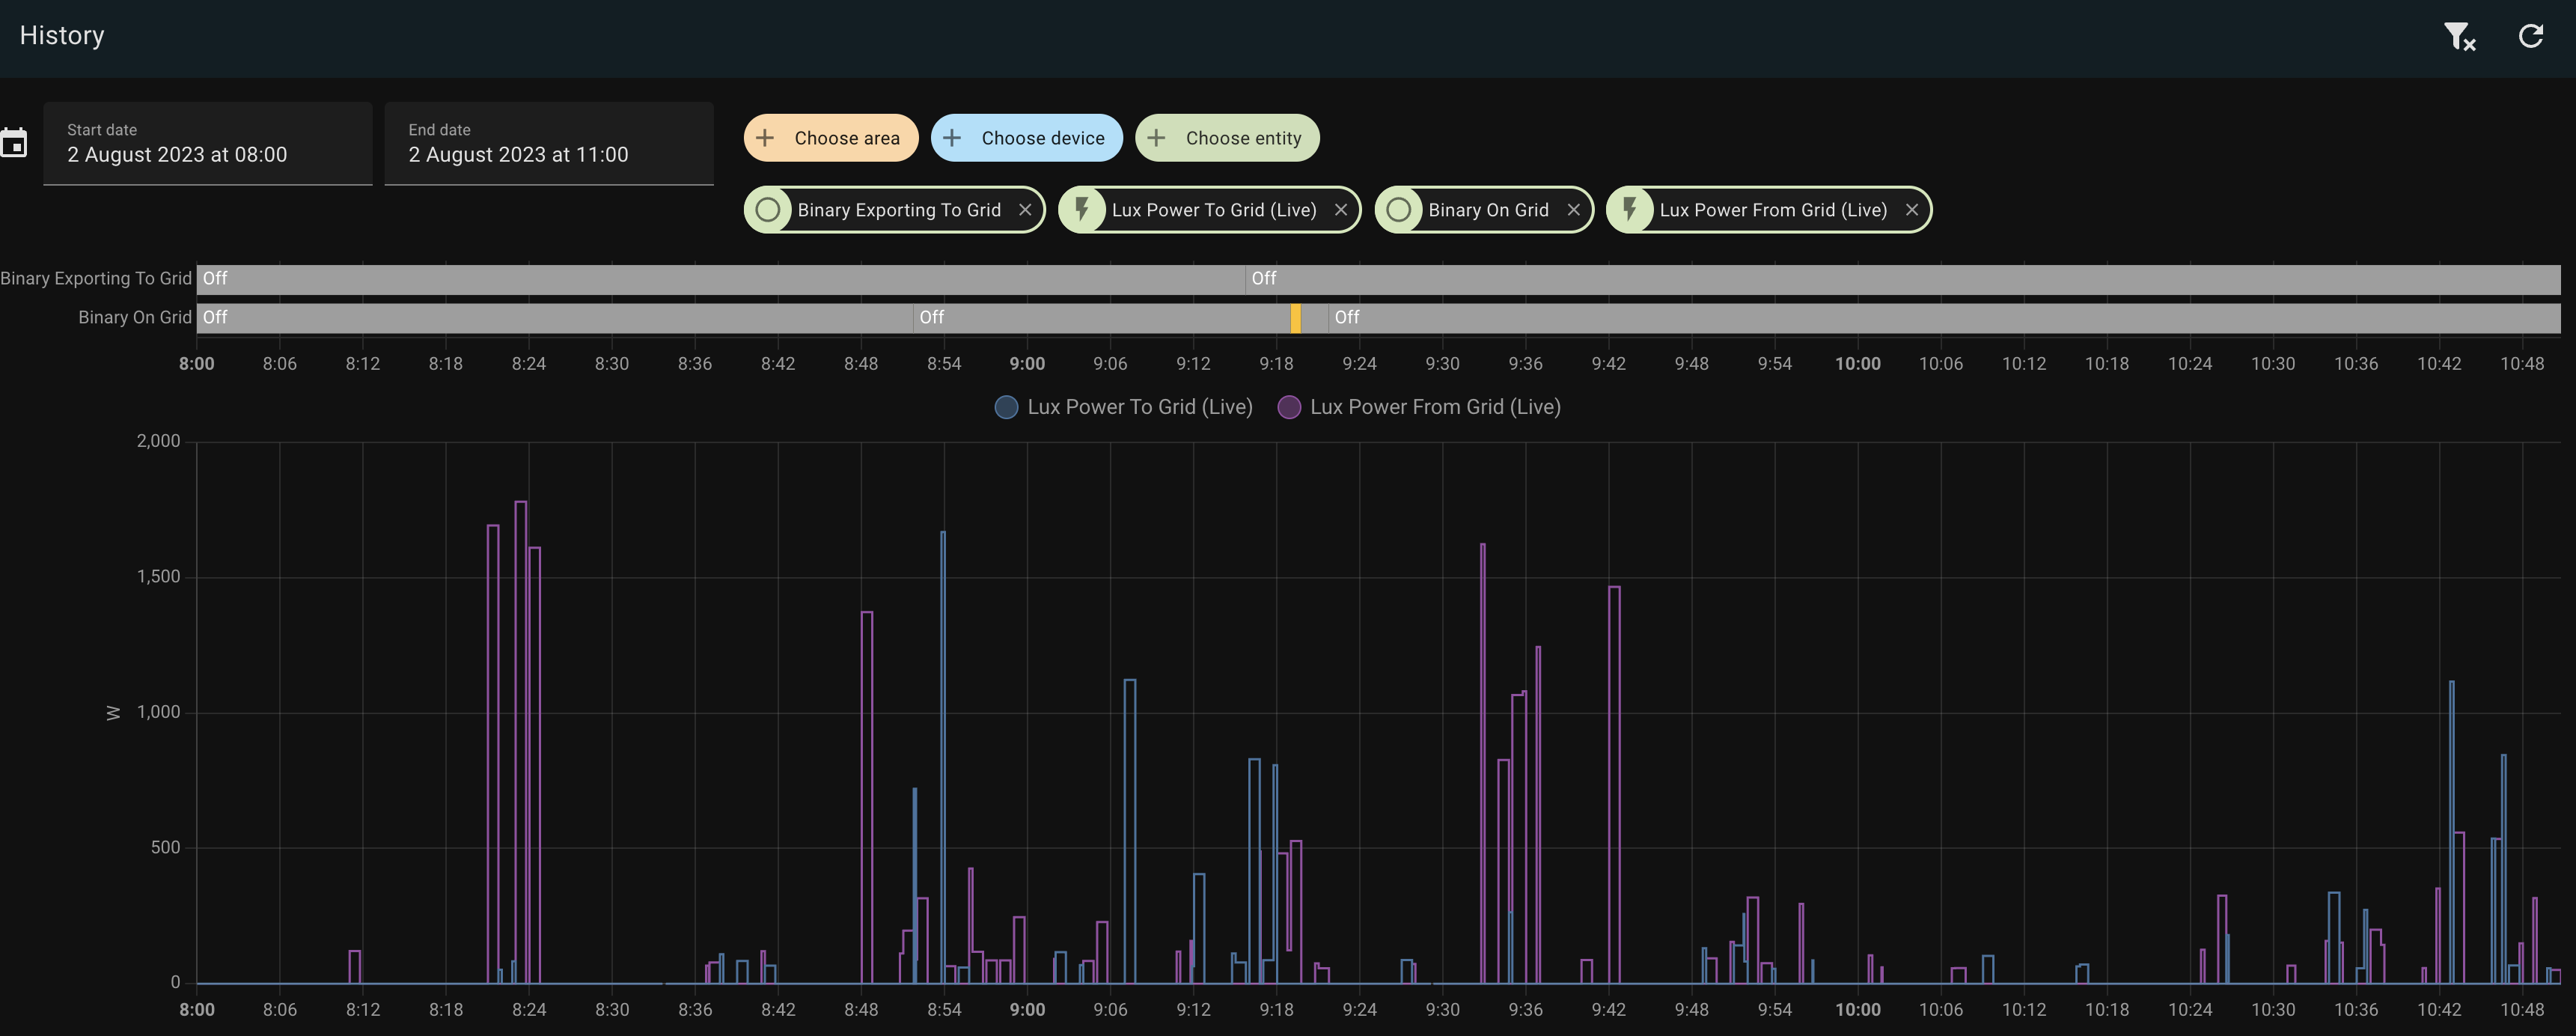Clear active filters using the filter icon
2576x1036 pixels.
tap(2460, 36)
